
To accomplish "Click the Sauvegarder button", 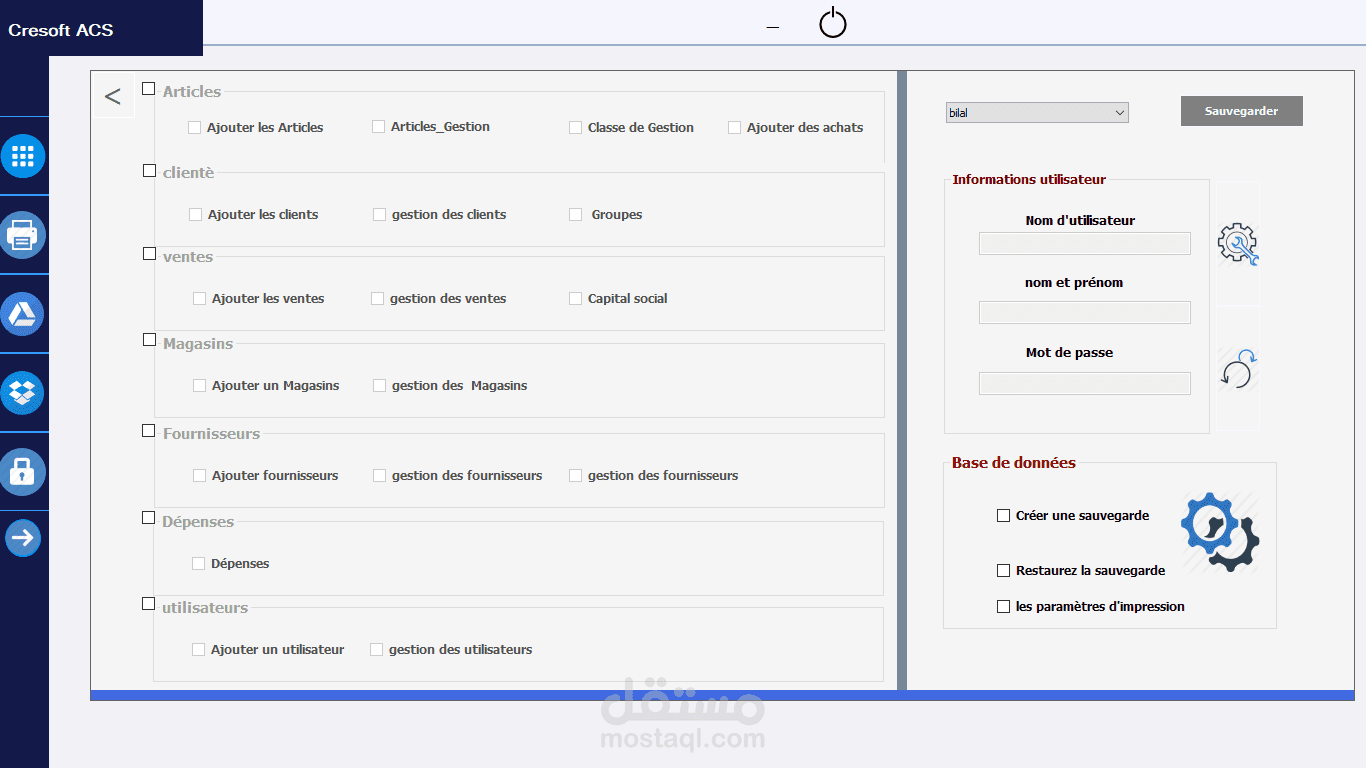I will pyautogui.click(x=1242, y=111).
